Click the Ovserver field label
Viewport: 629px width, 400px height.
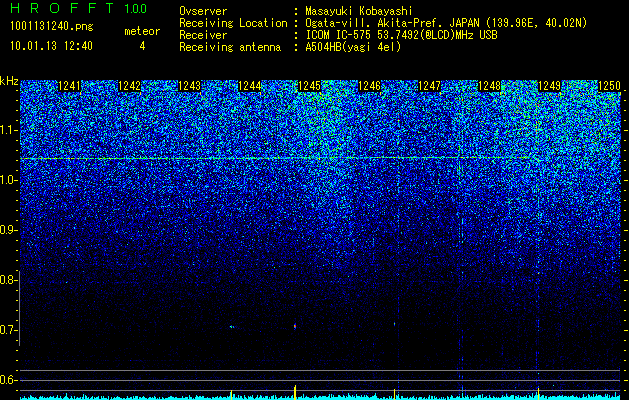pyautogui.click(x=203, y=11)
